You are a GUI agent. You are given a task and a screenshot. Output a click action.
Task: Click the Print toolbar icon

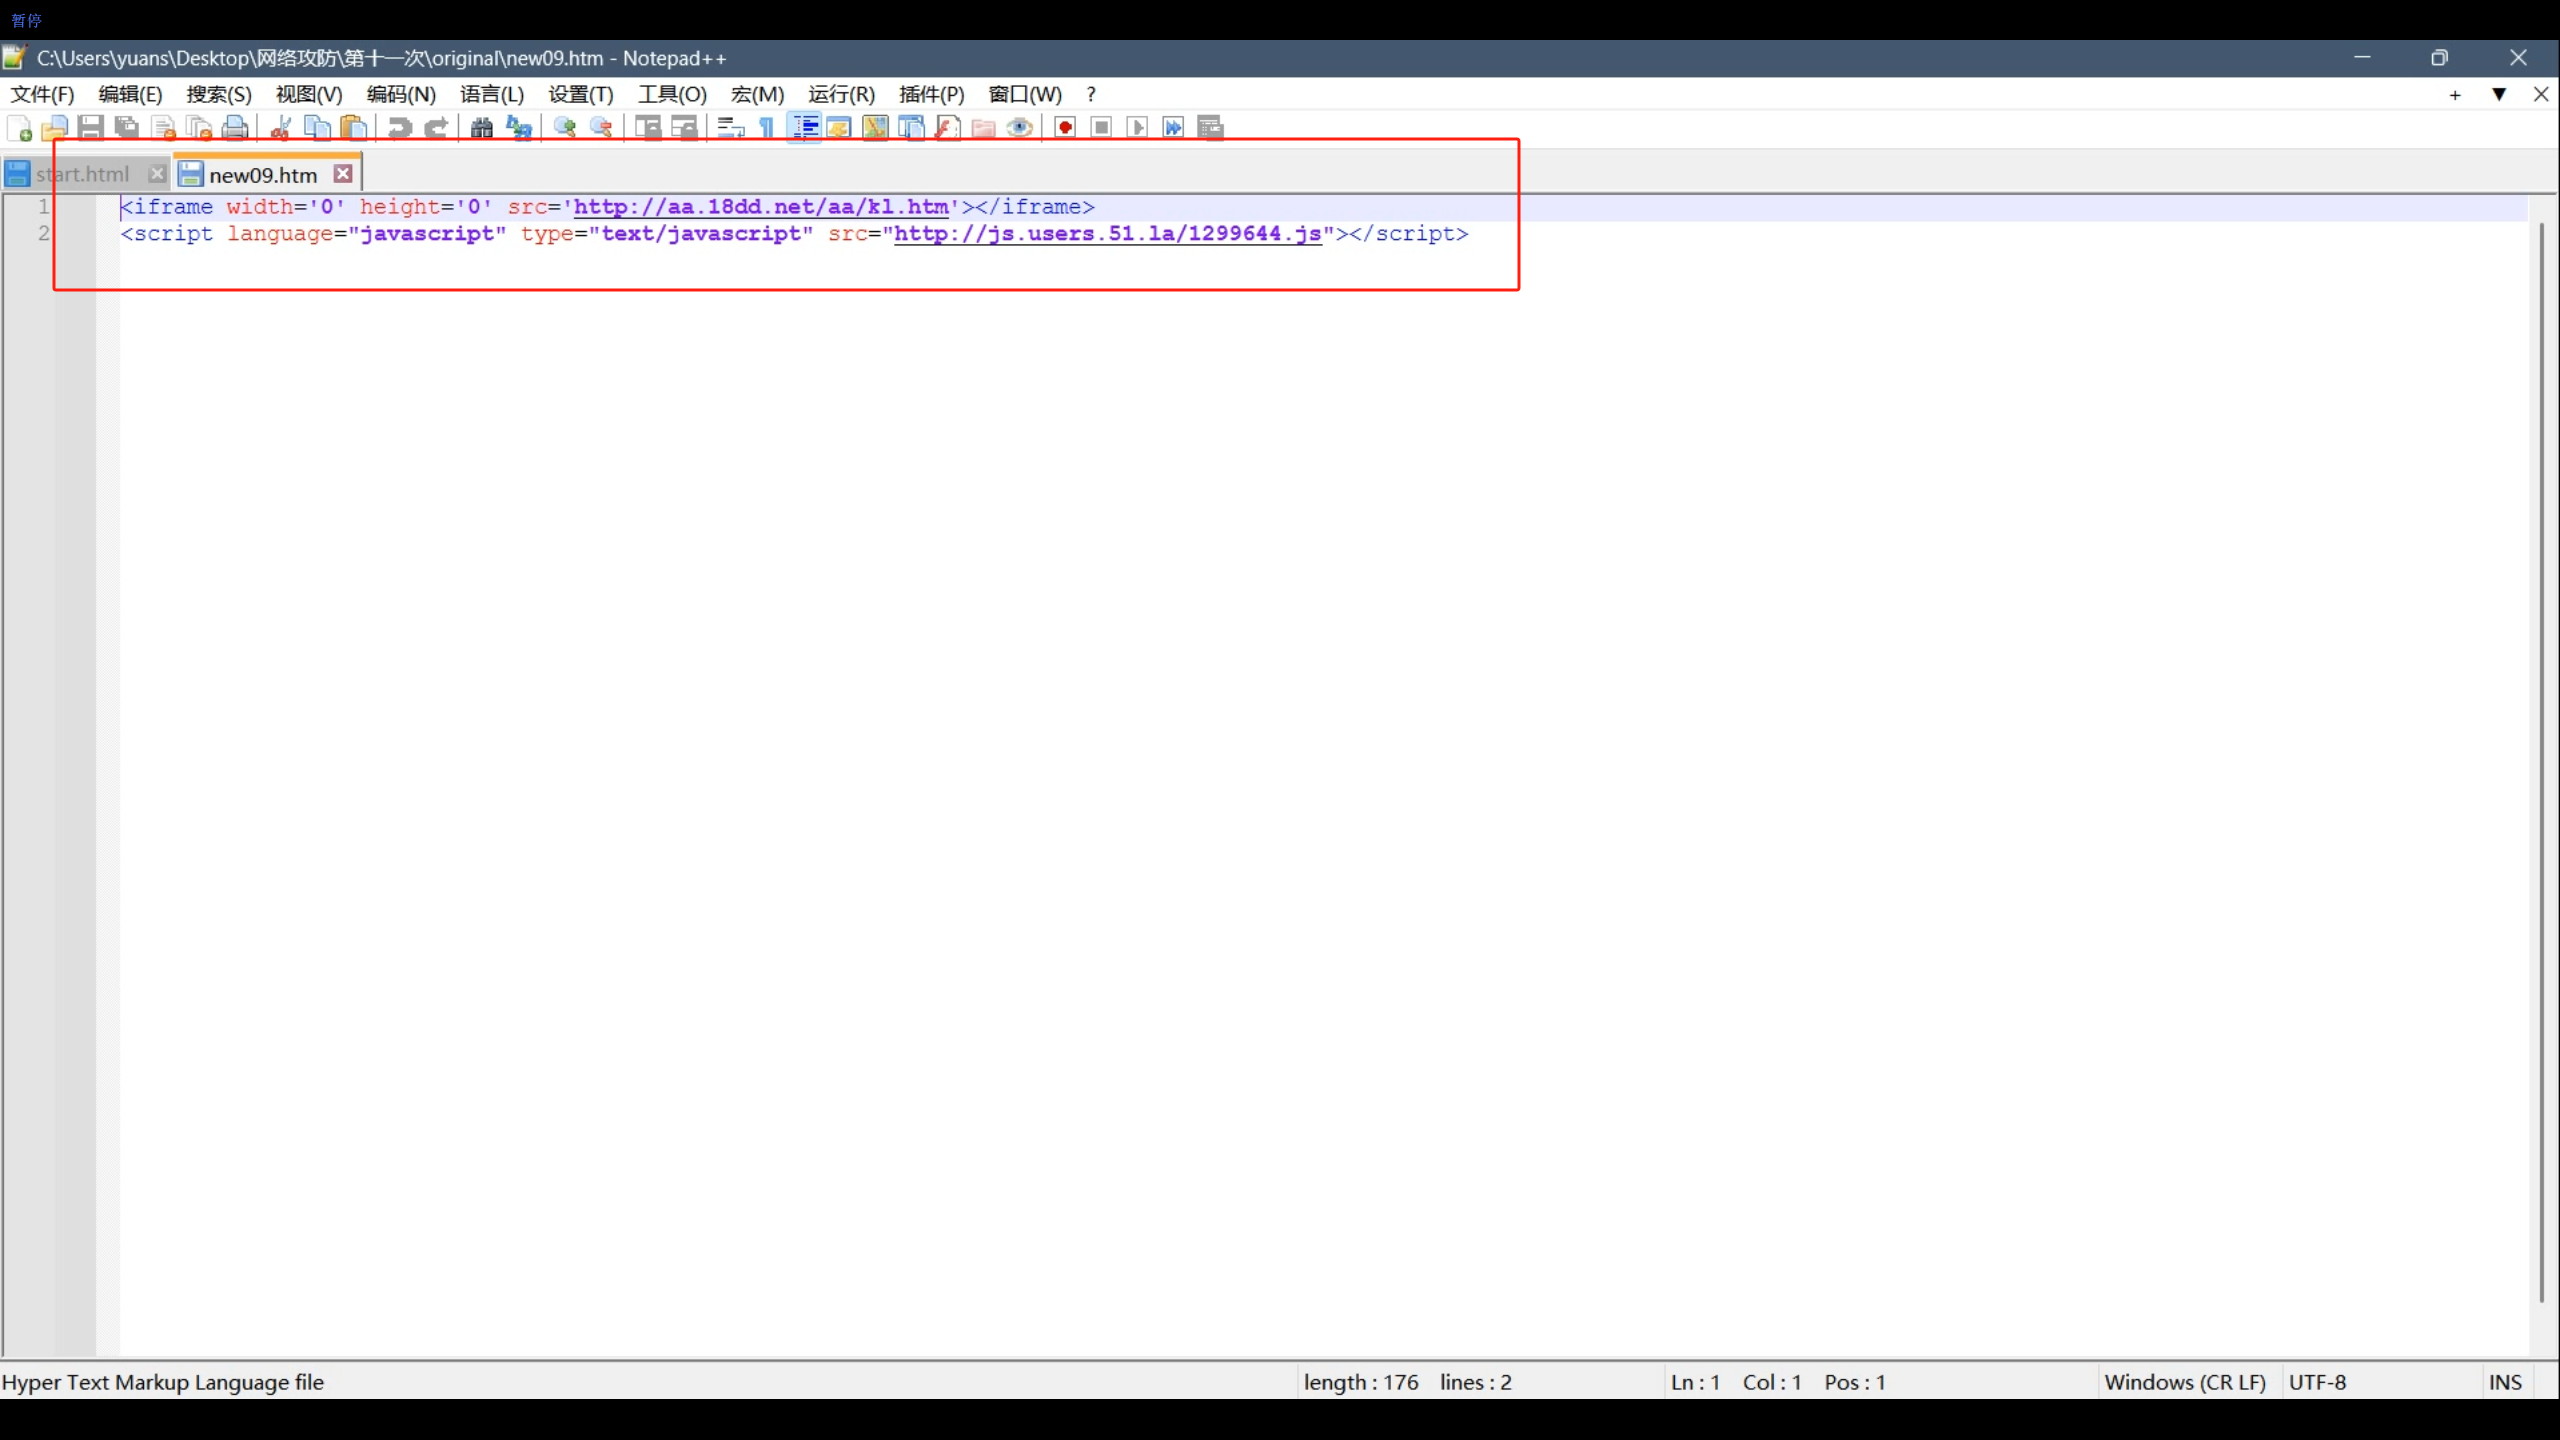(x=235, y=127)
